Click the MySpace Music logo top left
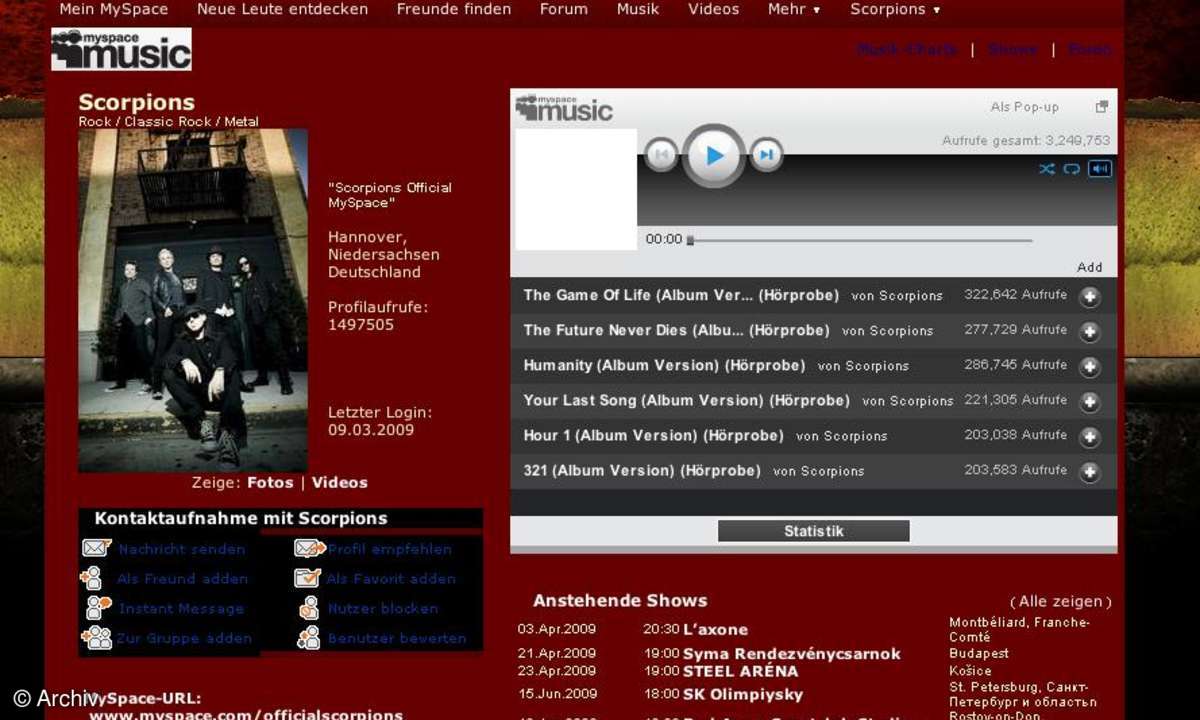The image size is (1200, 720). tap(121, 49)
